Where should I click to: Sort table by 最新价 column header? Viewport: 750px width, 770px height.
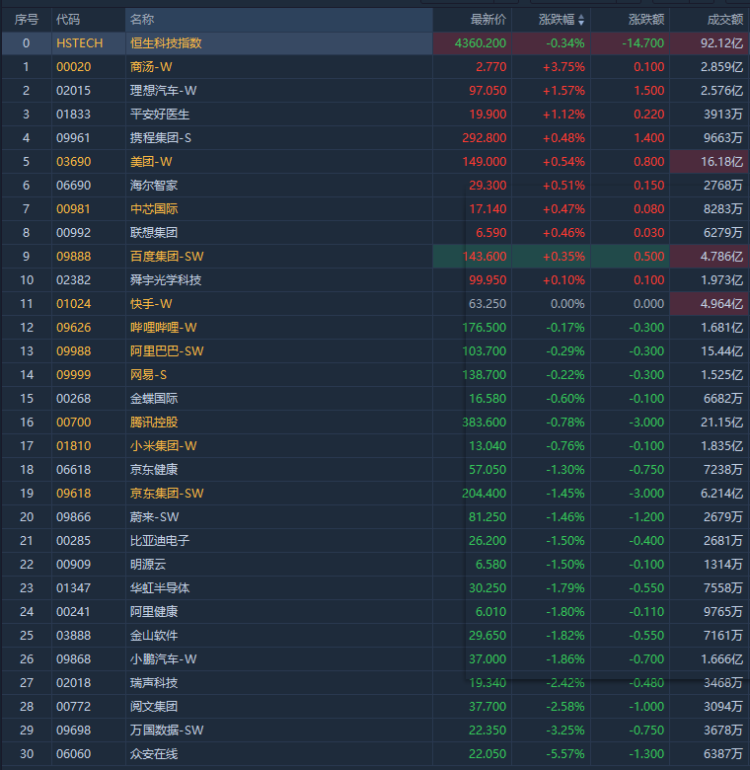click(x=488, y=20)
